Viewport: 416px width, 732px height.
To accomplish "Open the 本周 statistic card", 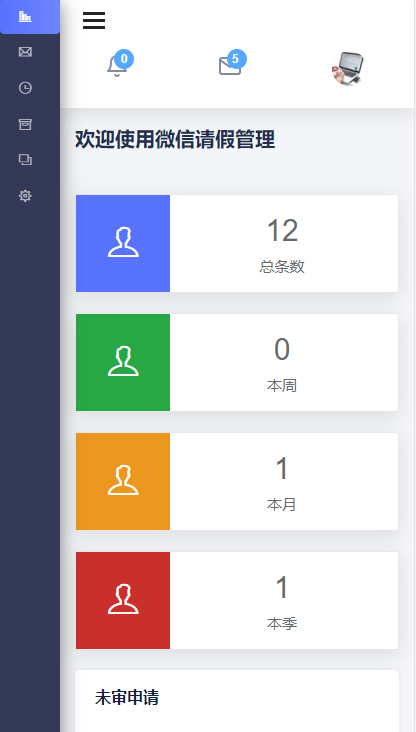I will pyautogui.click(x=237, y=362).
